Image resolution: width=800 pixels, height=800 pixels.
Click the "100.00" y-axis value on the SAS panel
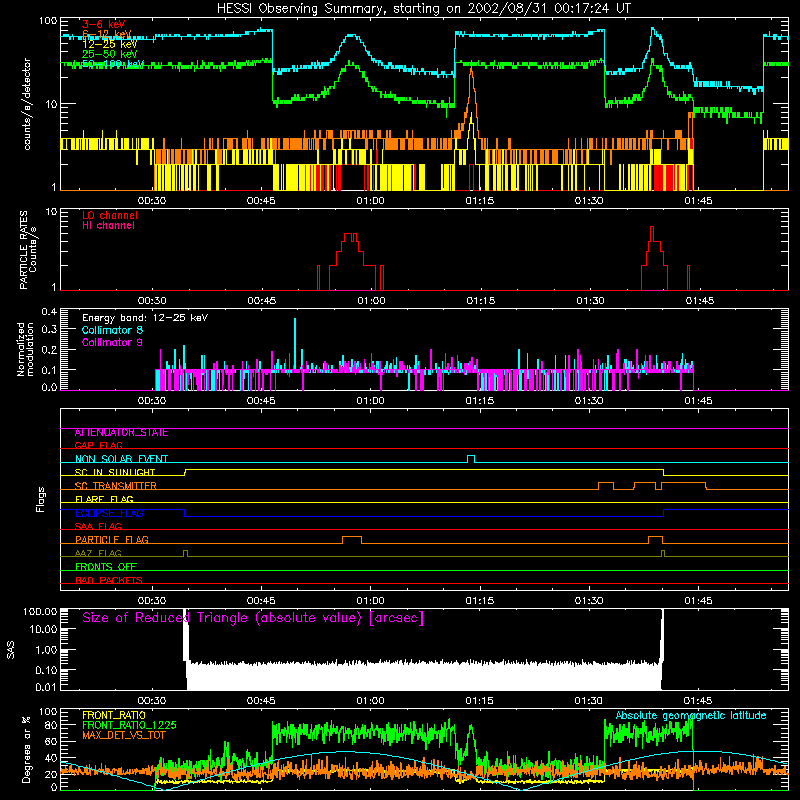tap(40, 612)
